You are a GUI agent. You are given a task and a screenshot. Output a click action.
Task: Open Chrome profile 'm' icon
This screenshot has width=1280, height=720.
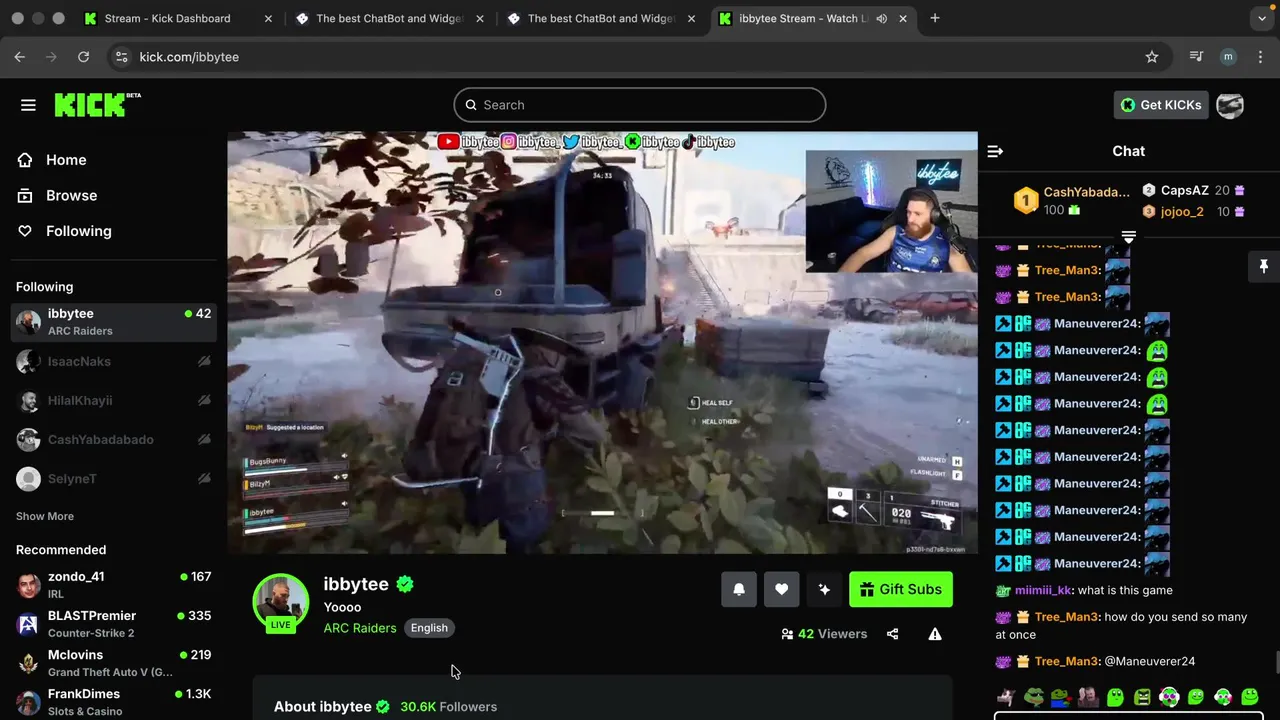click(1228, 57)
